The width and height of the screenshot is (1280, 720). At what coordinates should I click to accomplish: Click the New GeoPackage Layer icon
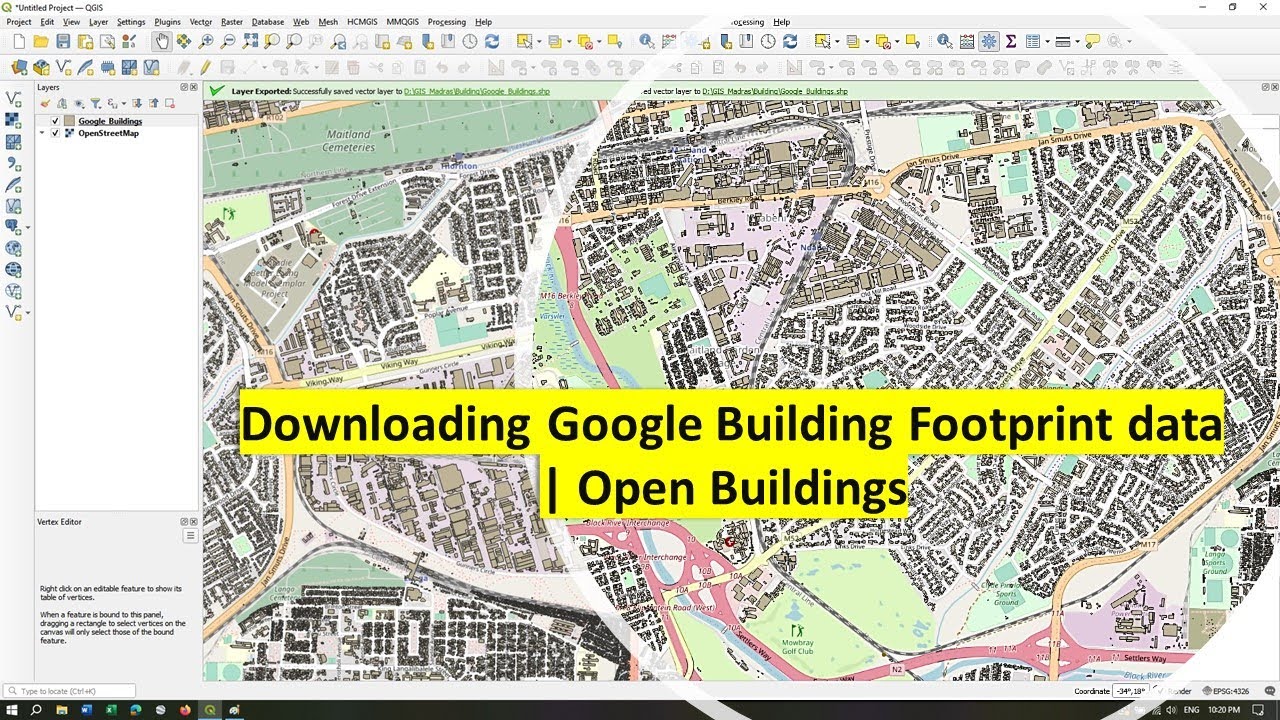click(41, 68)
